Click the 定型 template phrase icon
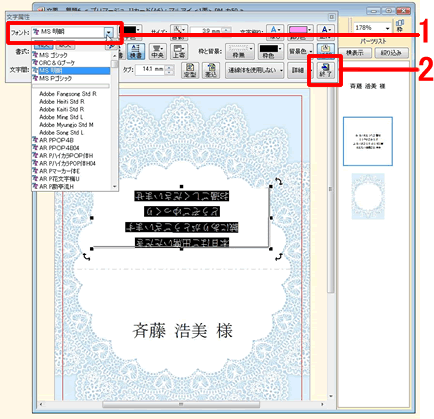Viewport: 434px width, 419px height. [190, 70]
